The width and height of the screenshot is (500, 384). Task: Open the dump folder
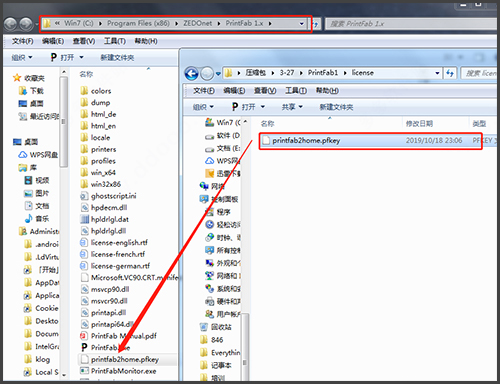95,103
